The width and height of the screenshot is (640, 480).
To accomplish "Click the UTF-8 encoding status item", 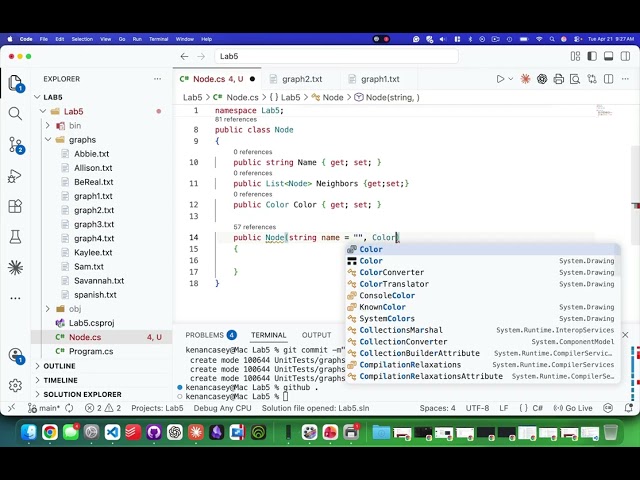I will tap(477, 408).
